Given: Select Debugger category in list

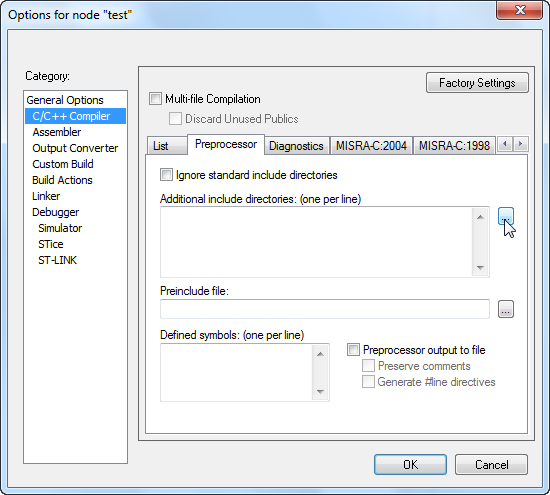Looking at the screenshot, I should [55, 212].
